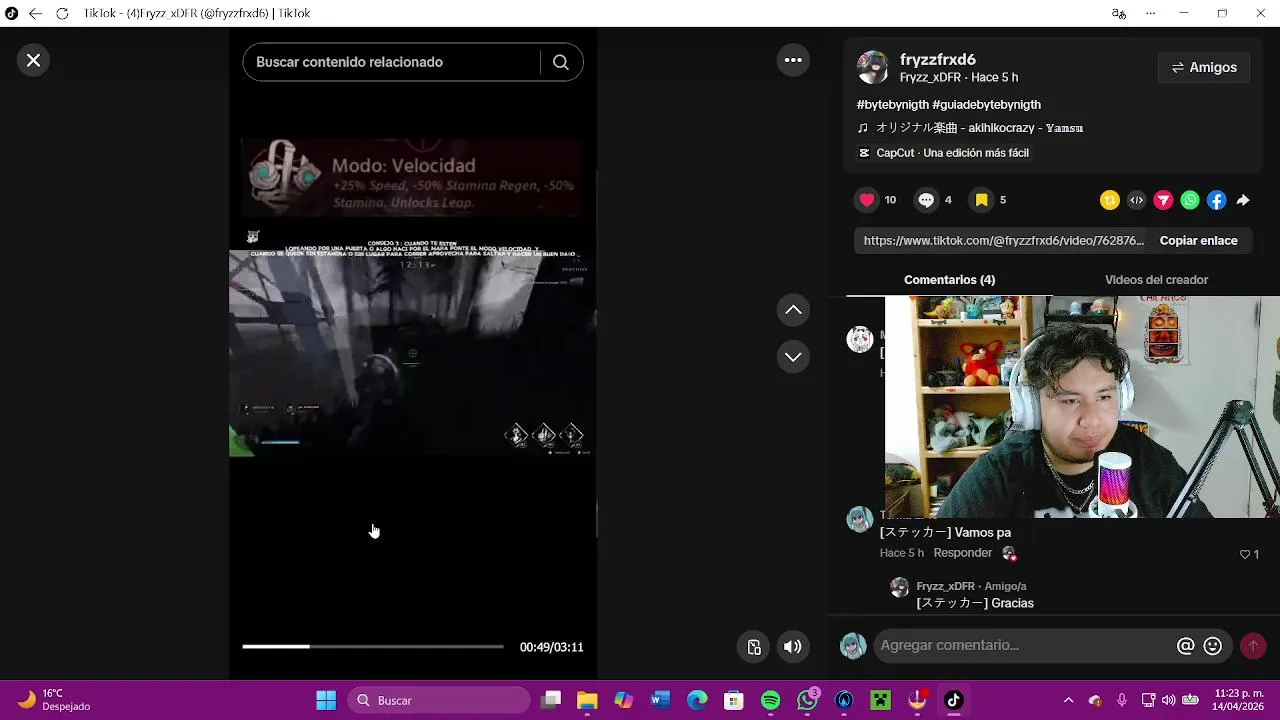1280x720 pixels.
Task: Go to the previous video arrow
Action: pyautogui.click(x=793, y=310)
